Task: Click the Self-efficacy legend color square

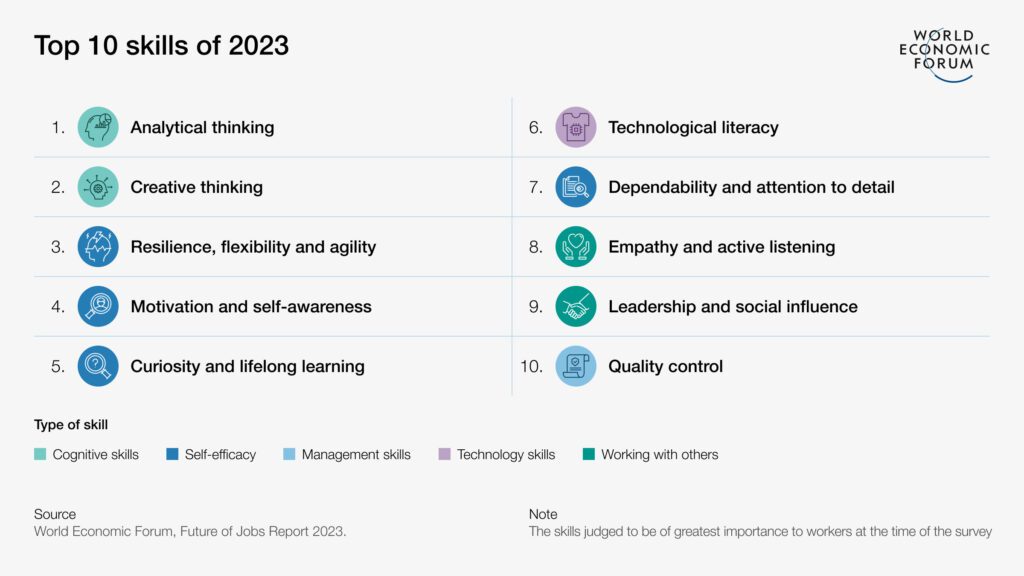Action: coord(172,455)
